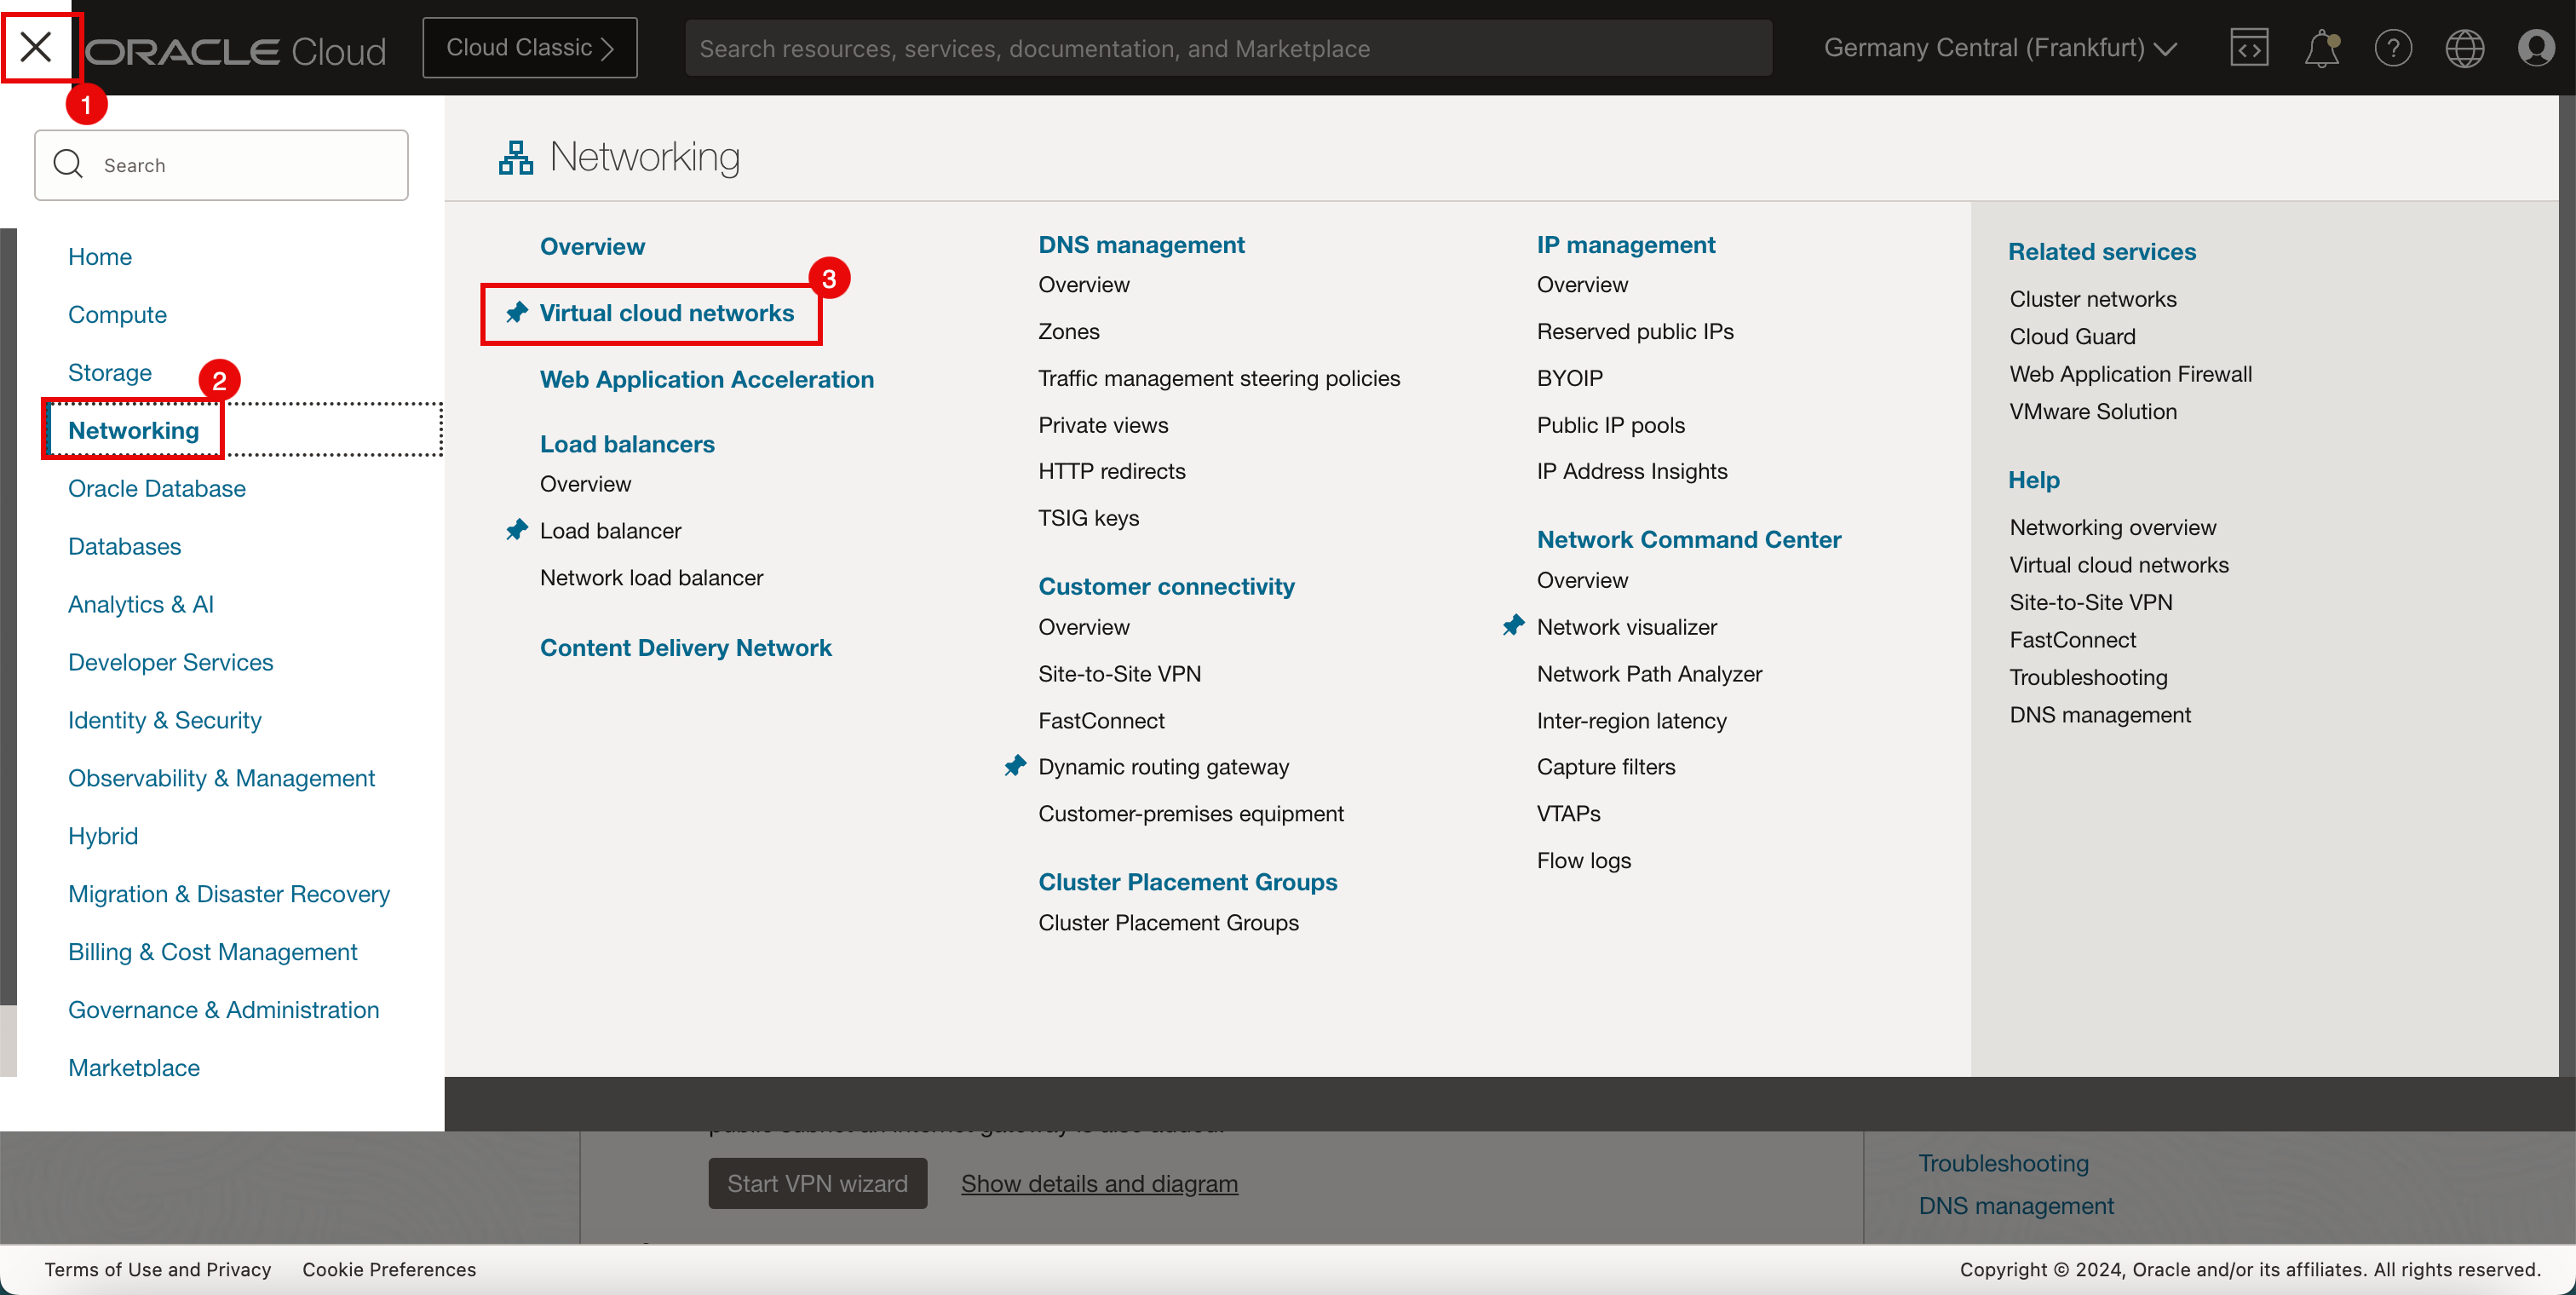Select Storage in the navigation menu

[x=110, y=373]
